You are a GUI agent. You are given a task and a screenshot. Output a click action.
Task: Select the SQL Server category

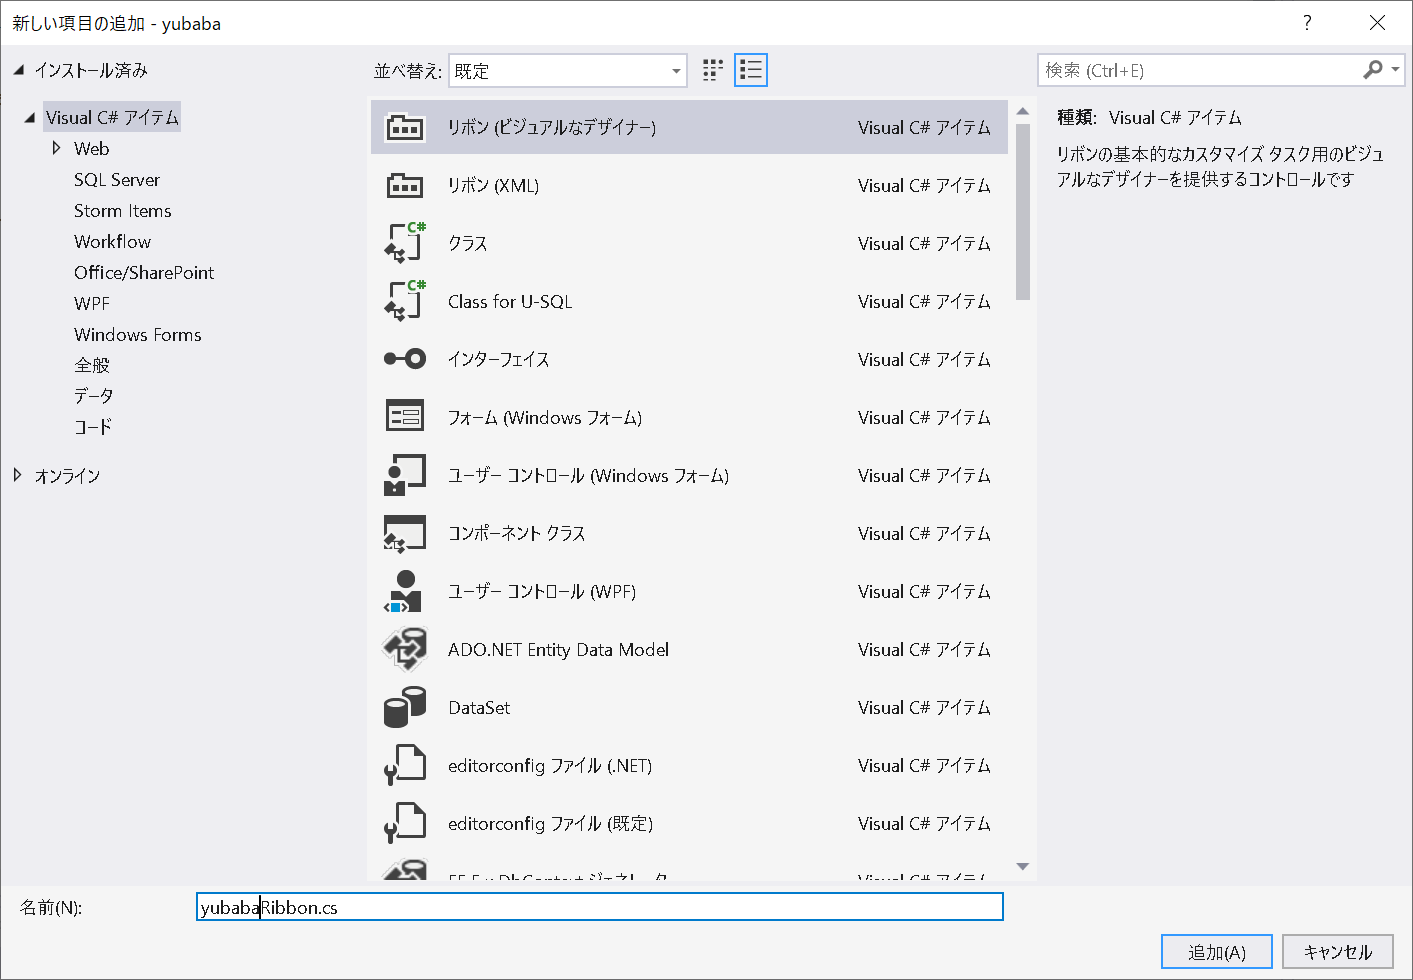[117, 180]
